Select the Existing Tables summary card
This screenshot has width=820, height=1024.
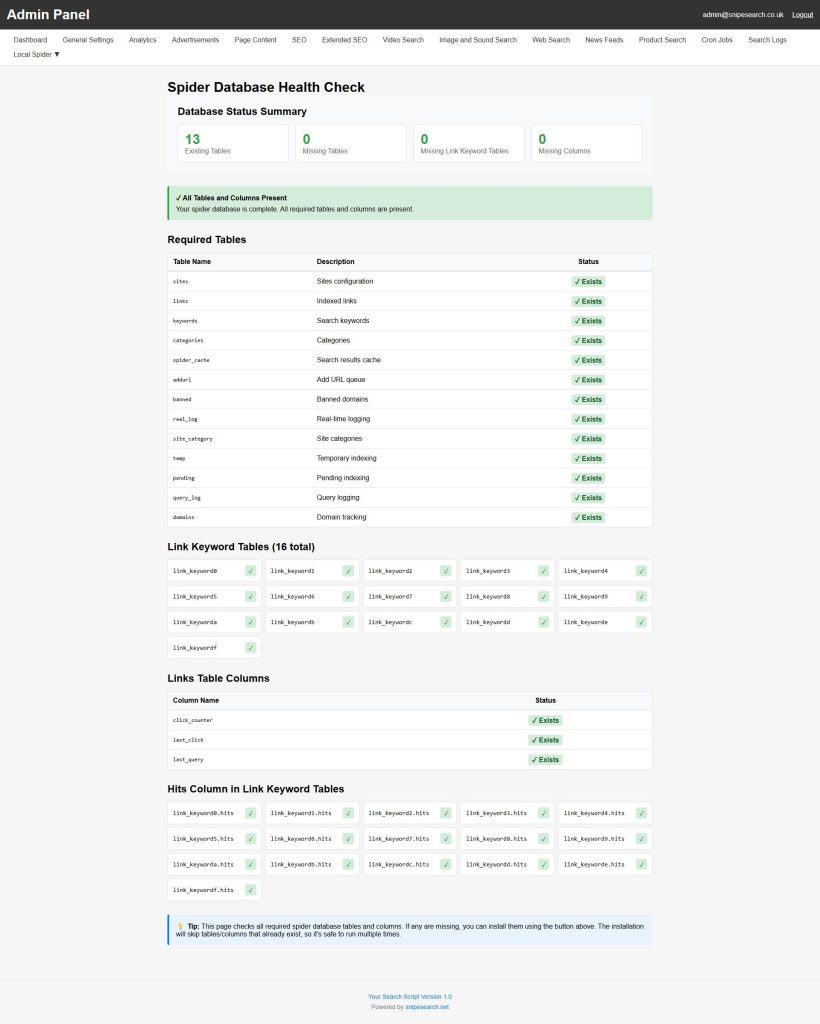(232, 143)
